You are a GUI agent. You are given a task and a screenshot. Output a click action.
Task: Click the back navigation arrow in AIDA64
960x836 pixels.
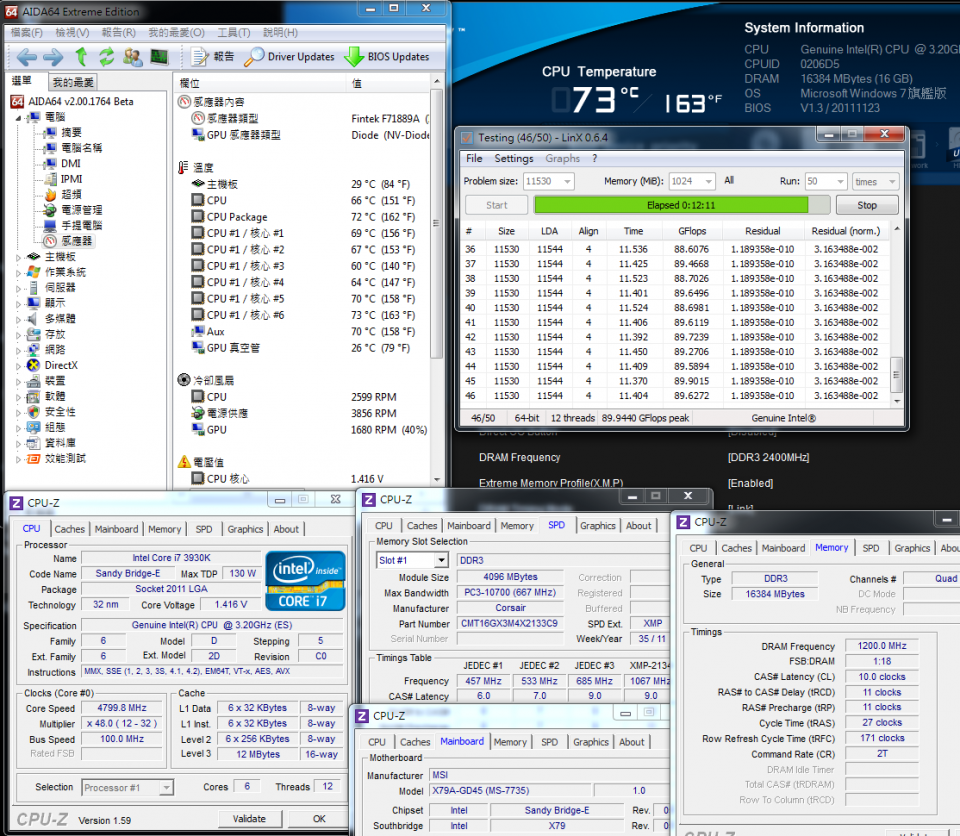pyautogui.click(x=27, y=57)
